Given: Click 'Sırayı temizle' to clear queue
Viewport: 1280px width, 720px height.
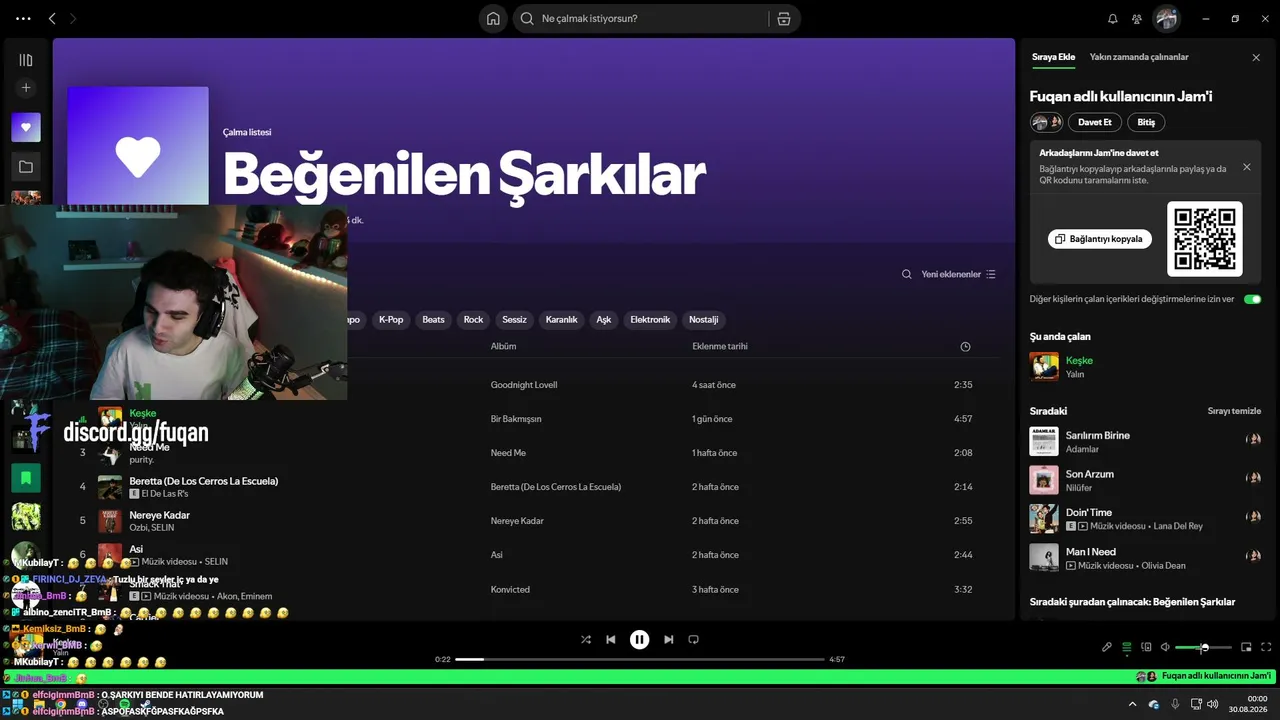Looking at the screenshot, I should (x=1234, y=411).
